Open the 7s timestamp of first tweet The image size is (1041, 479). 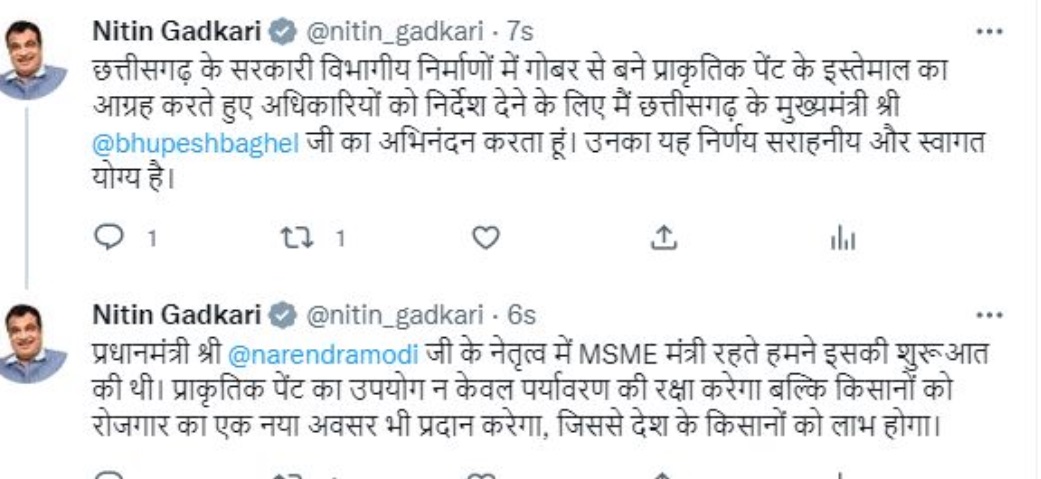pos(518,33)
